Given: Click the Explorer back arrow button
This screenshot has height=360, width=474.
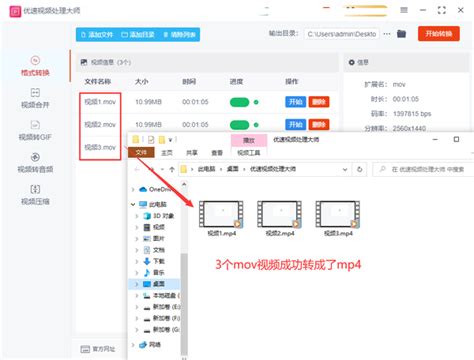Looking at the screenshot, I should pos(137,169).
